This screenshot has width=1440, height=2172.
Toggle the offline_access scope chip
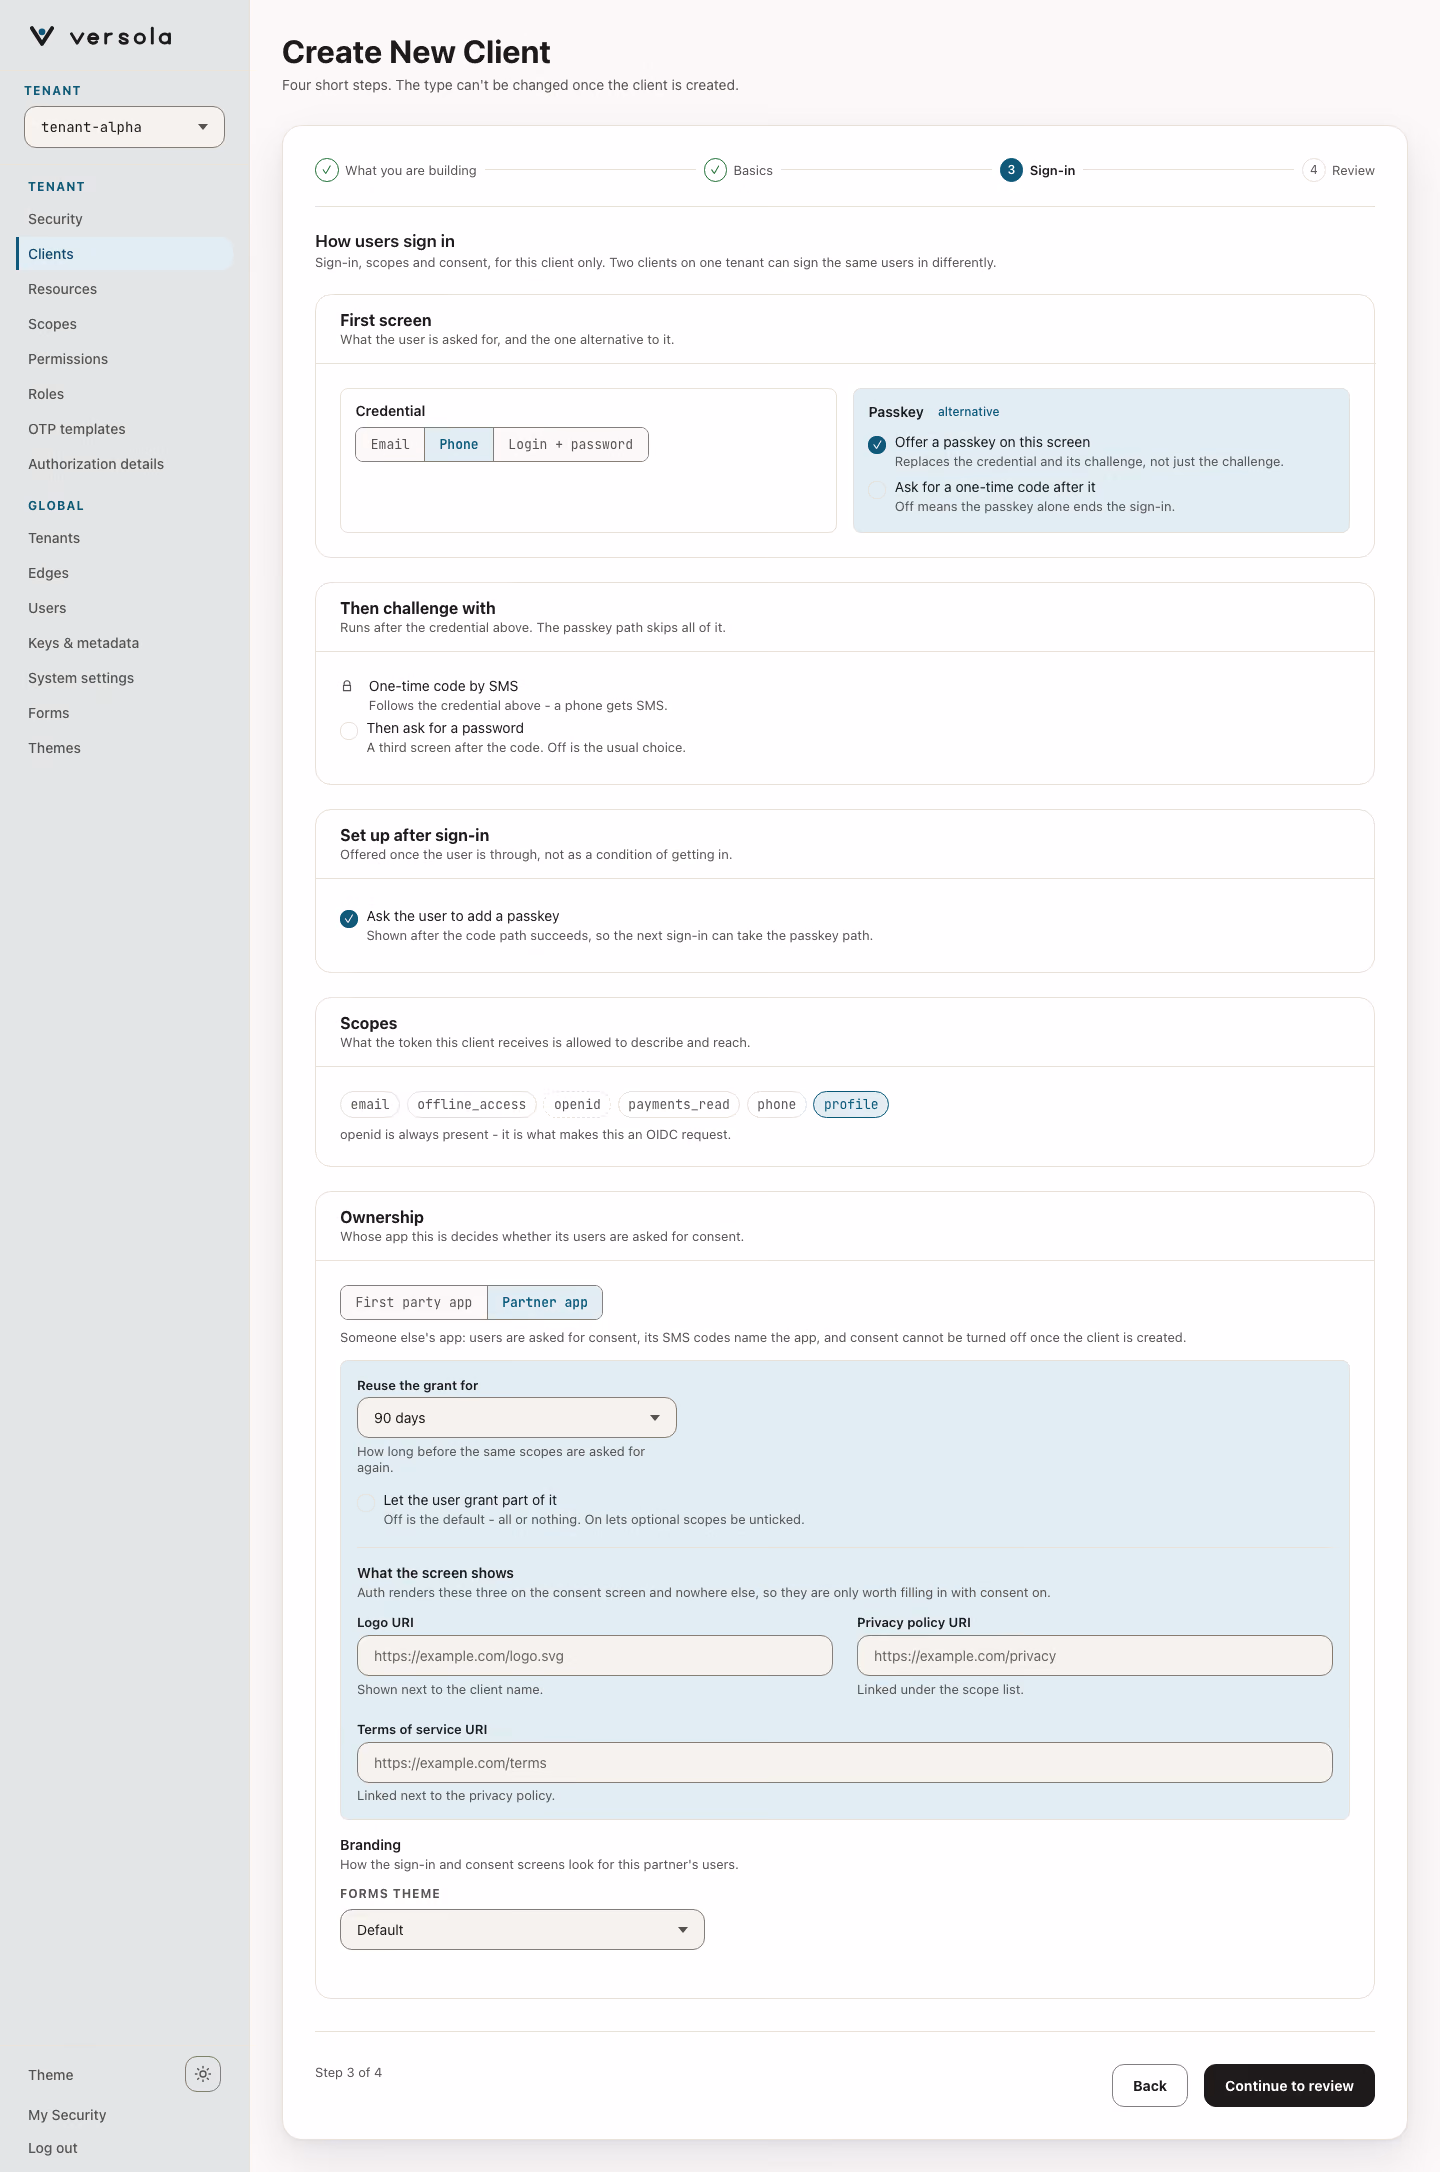(x=471, y=1105)
